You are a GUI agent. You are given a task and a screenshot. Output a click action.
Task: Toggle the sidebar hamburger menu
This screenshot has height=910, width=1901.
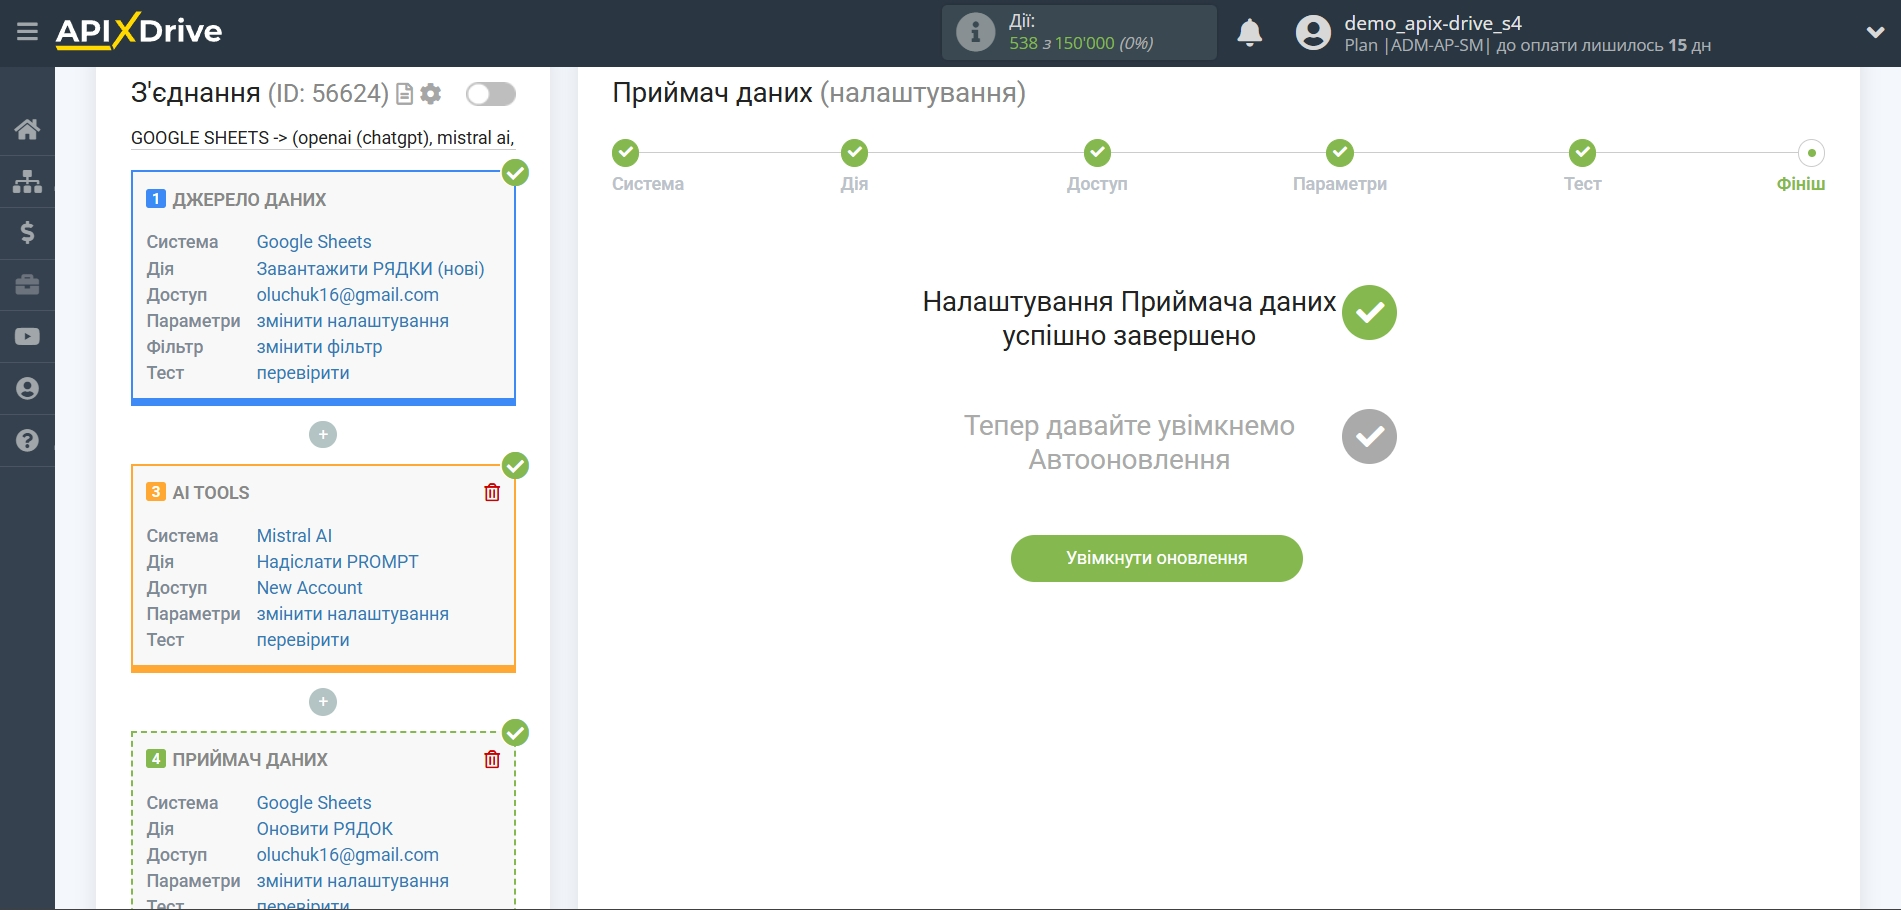27,32
